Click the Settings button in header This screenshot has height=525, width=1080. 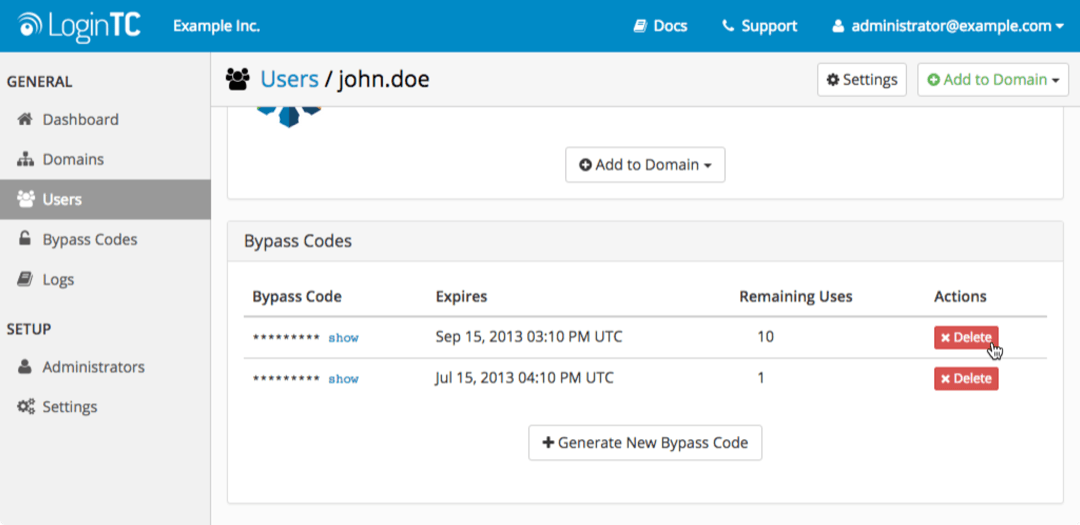862,80
